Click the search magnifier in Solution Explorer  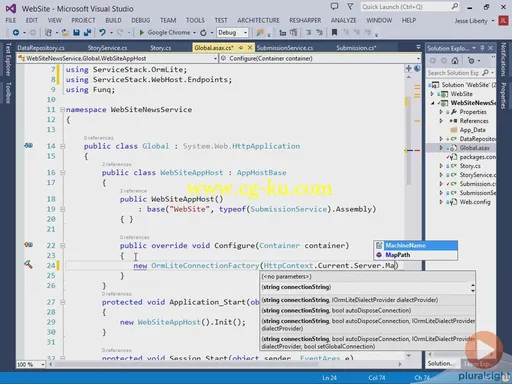pos(485,72)
